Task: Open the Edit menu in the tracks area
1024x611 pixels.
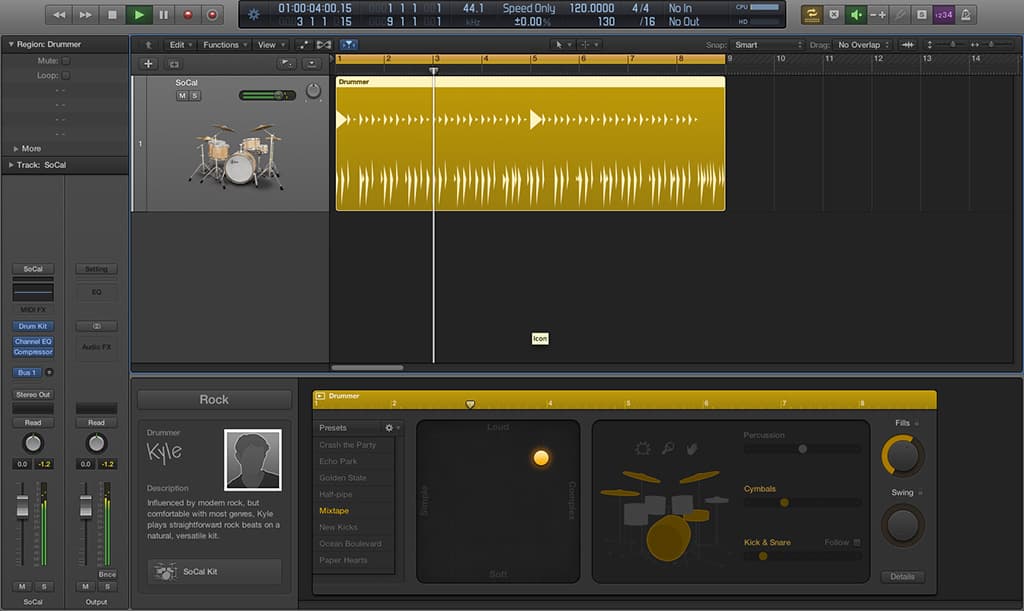Action: [180, 44]
